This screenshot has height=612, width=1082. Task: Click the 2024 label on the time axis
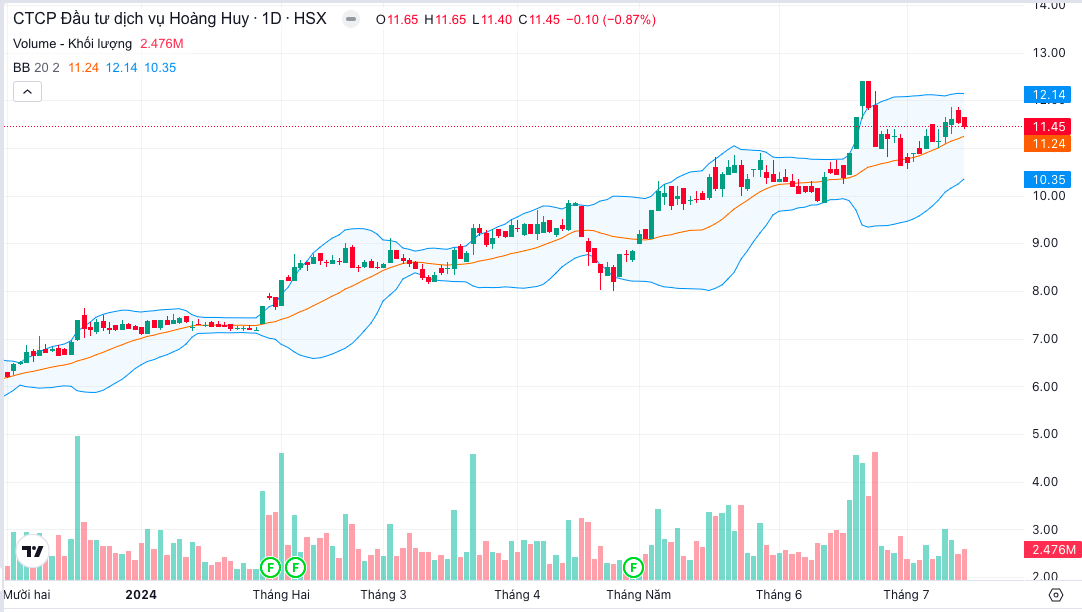141,595
